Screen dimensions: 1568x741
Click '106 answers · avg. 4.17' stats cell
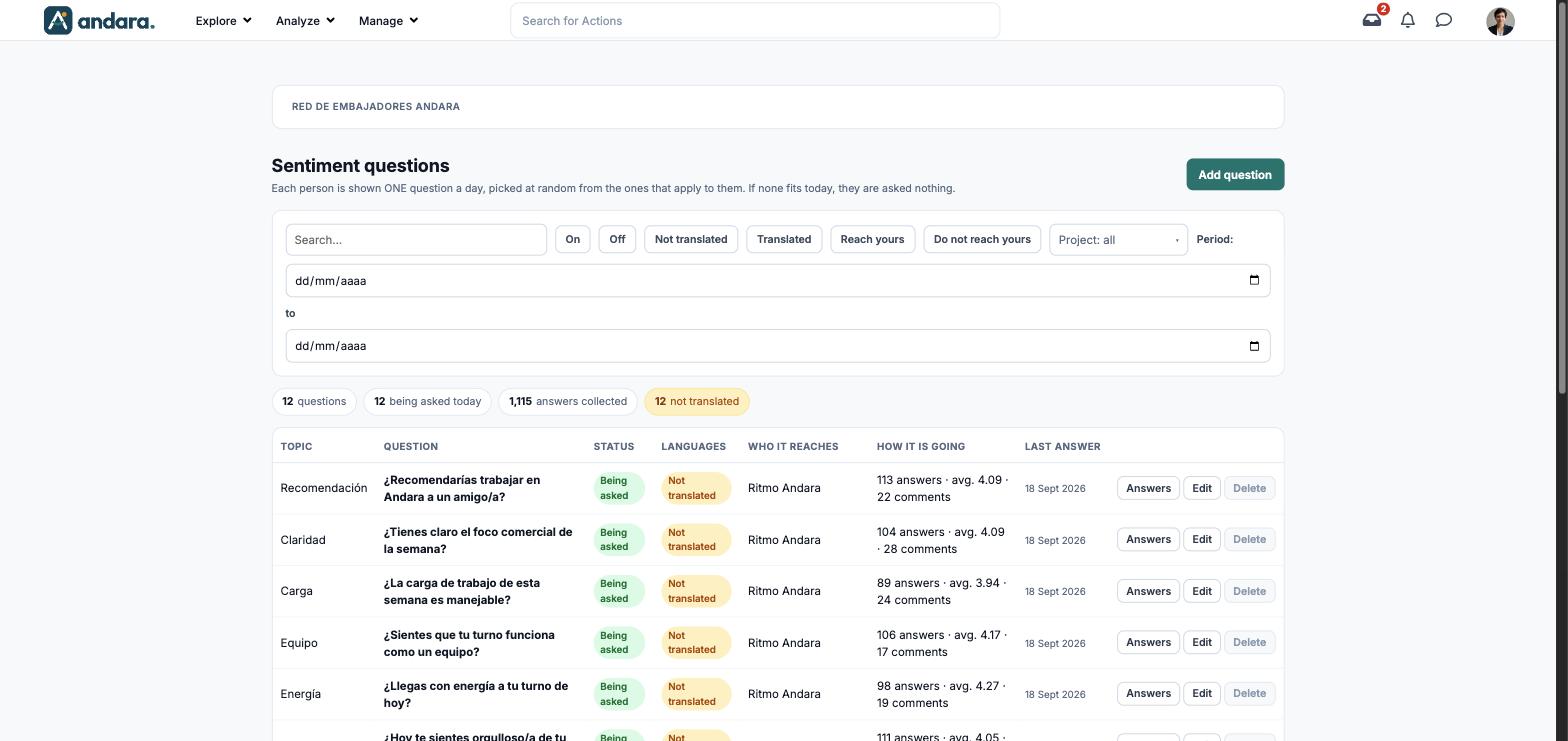tap(942, 643)
